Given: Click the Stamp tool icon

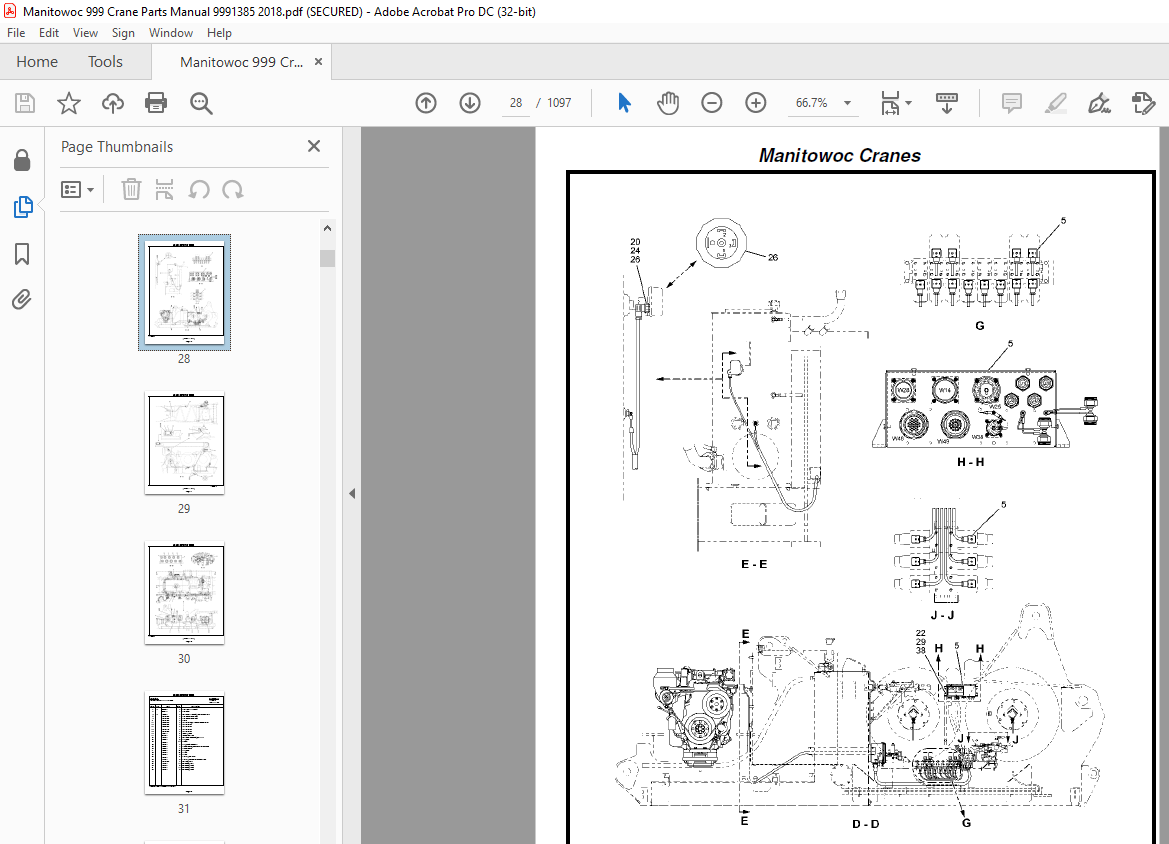Looking at the screenshot, I should click(1143, 103).
